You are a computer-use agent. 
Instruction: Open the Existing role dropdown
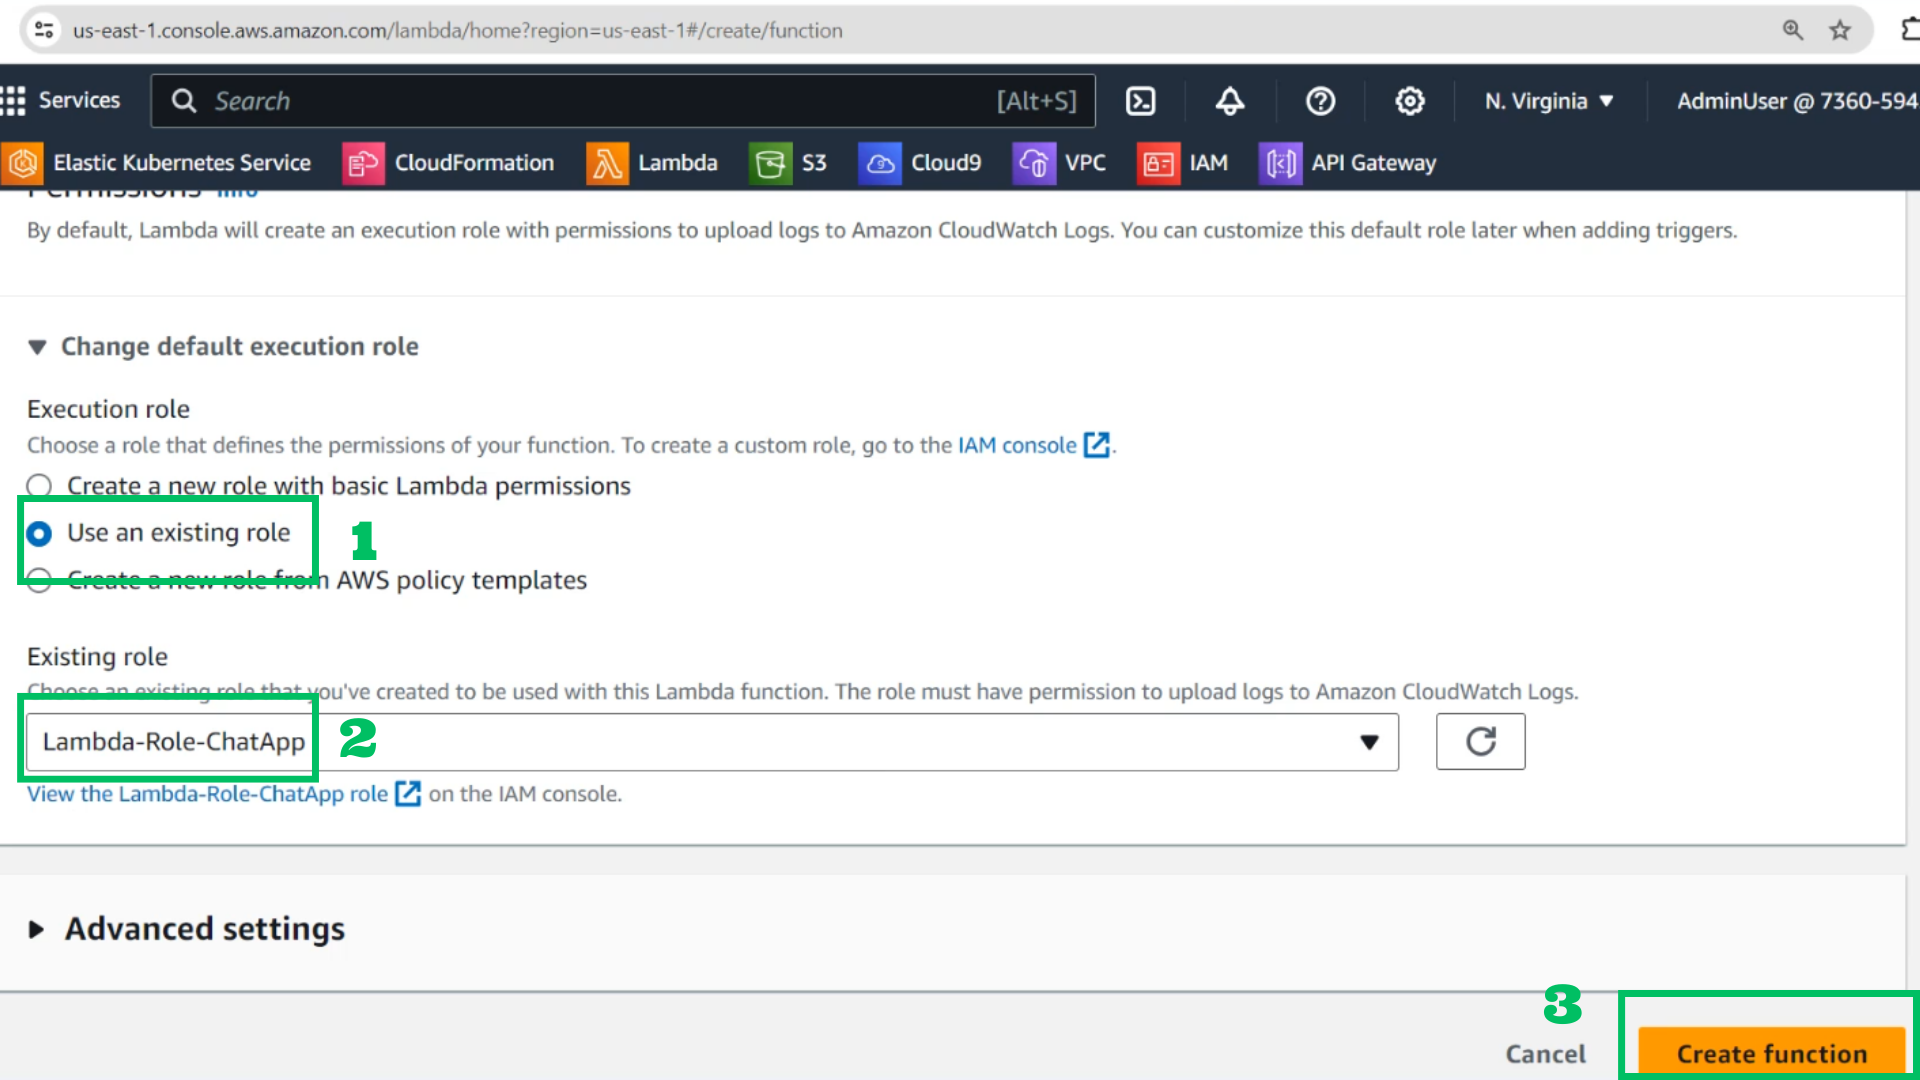coord(712,742)
